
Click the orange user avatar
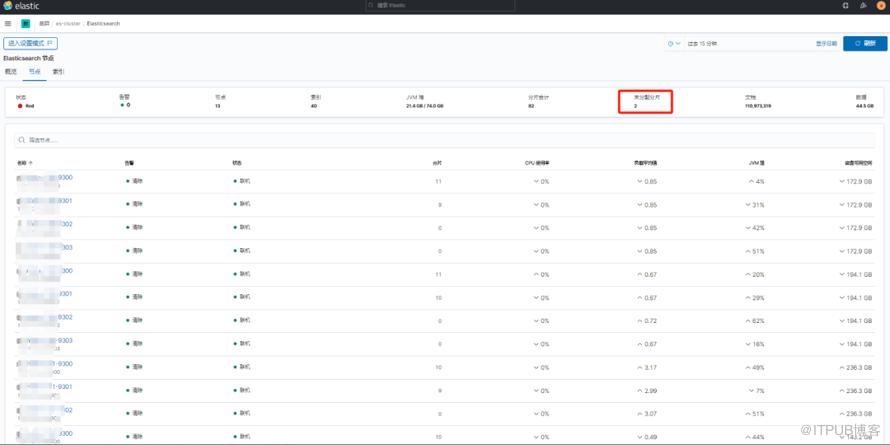[880, 6]
